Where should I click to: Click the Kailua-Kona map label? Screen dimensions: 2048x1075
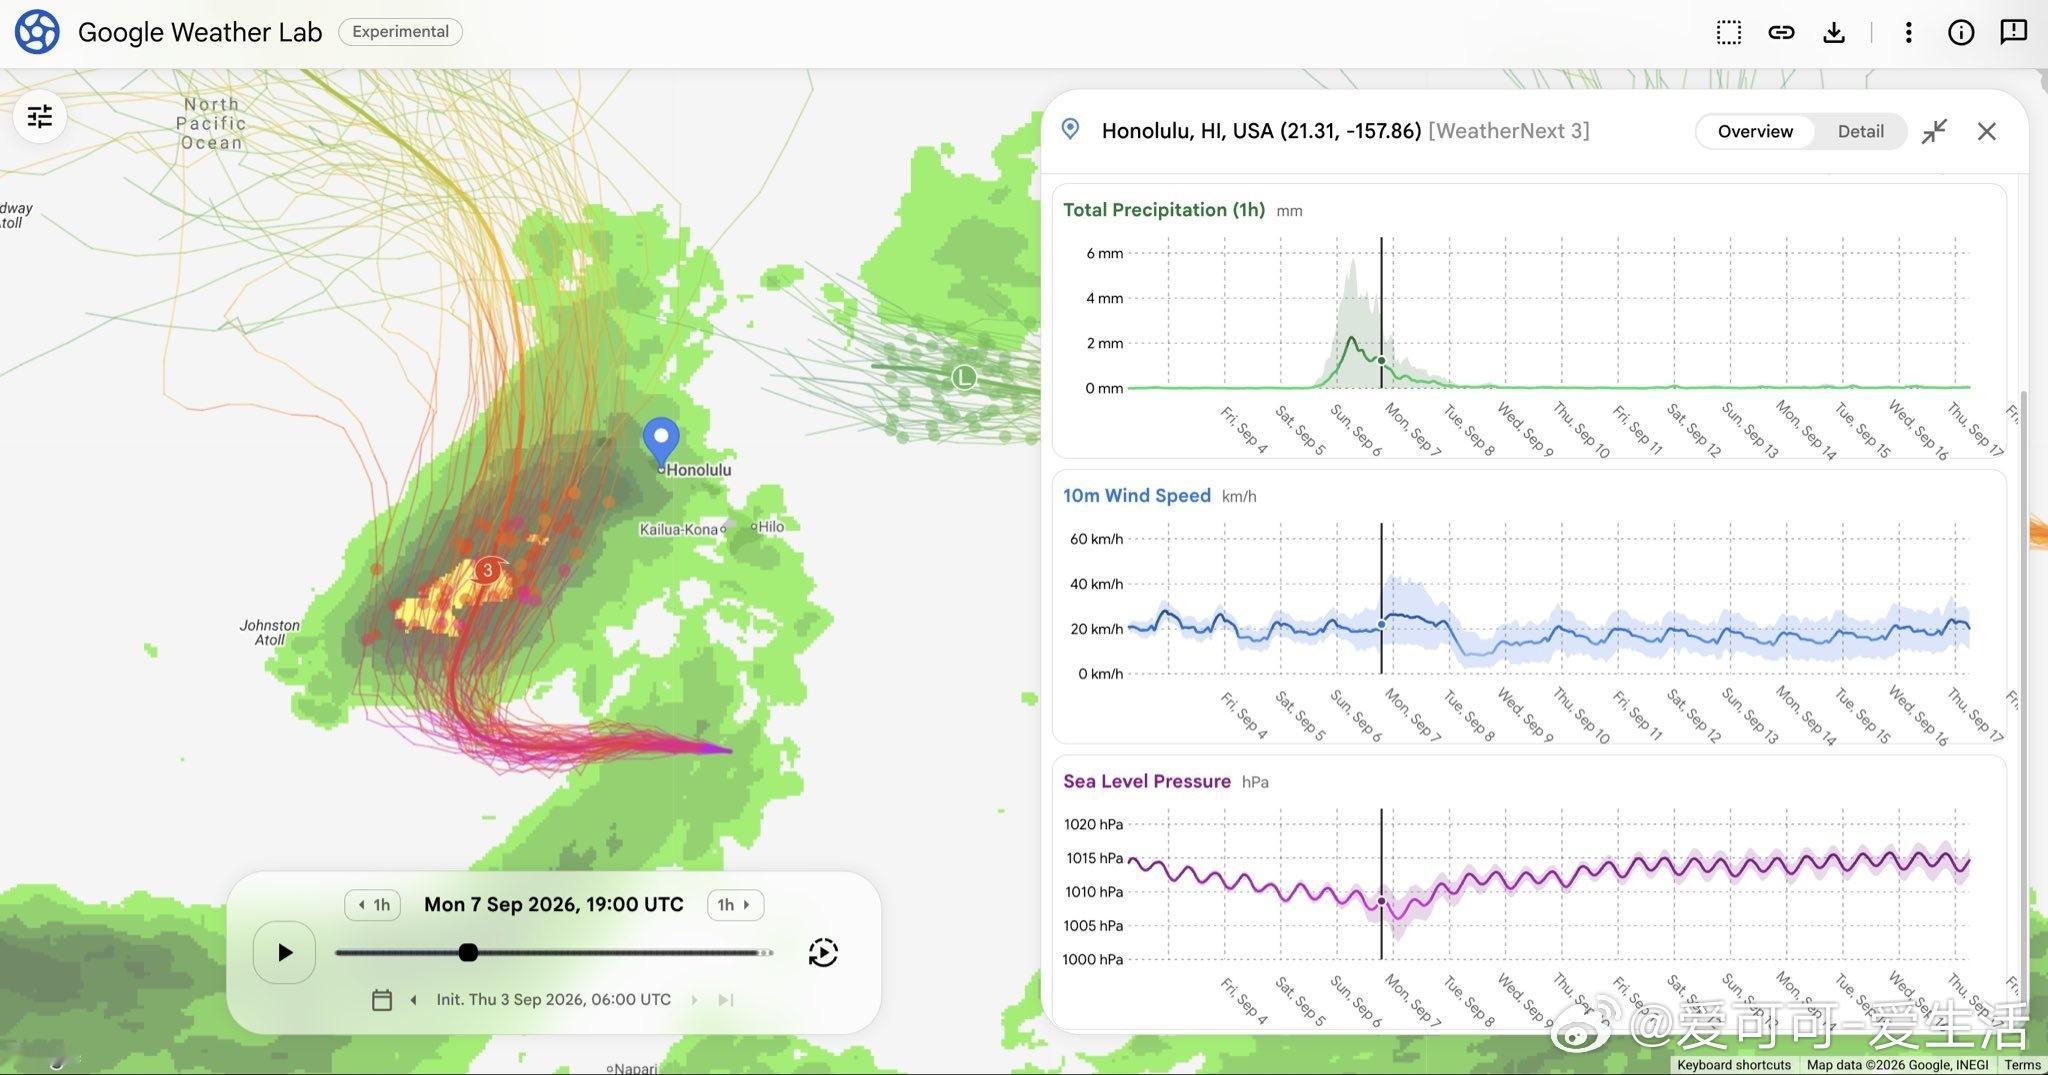(x=679, y=529)
